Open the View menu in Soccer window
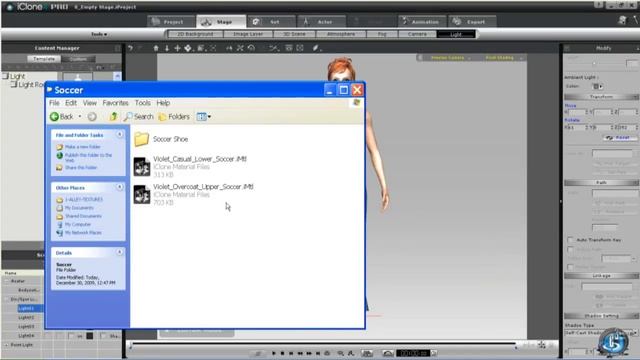The width and height of the screenshot is (640, 360). (90, 103)
